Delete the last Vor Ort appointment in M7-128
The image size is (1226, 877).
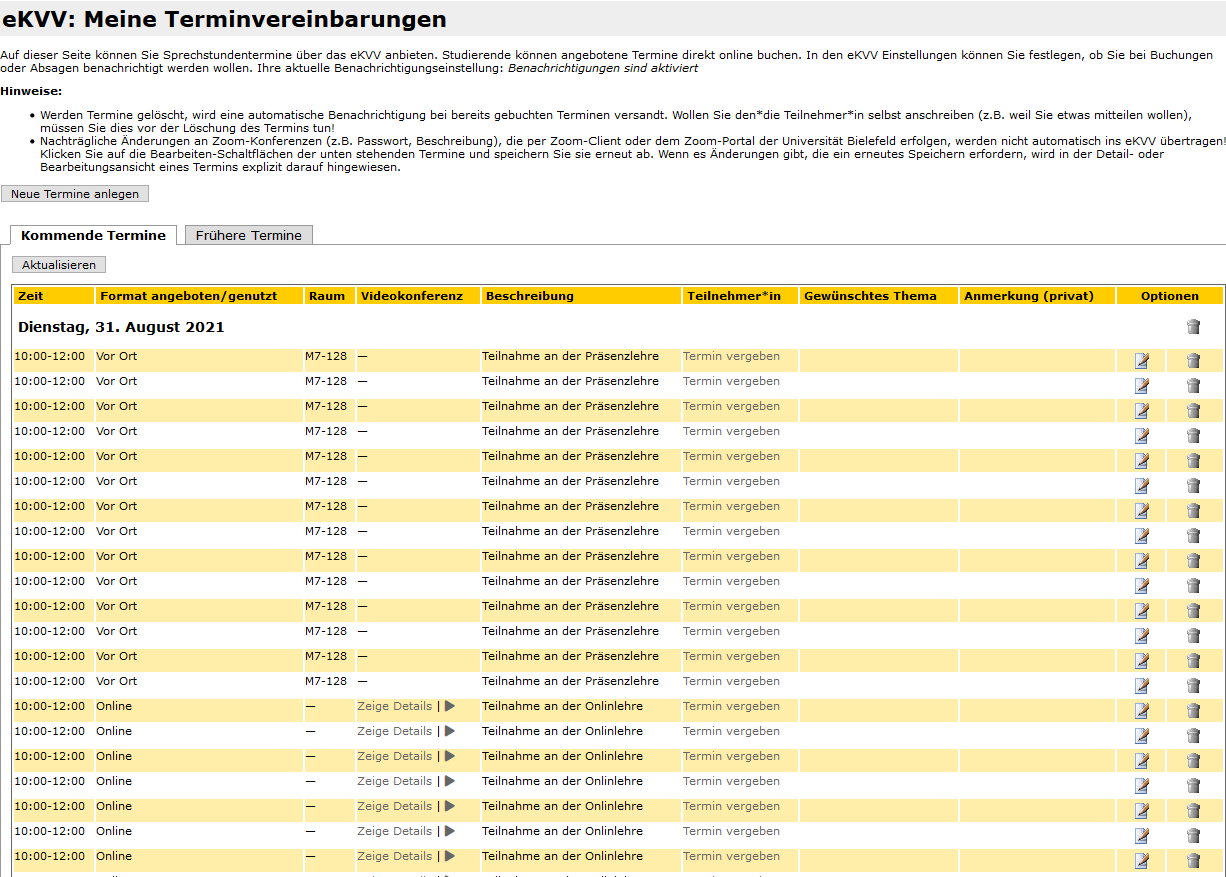[x=1192, y=685]
